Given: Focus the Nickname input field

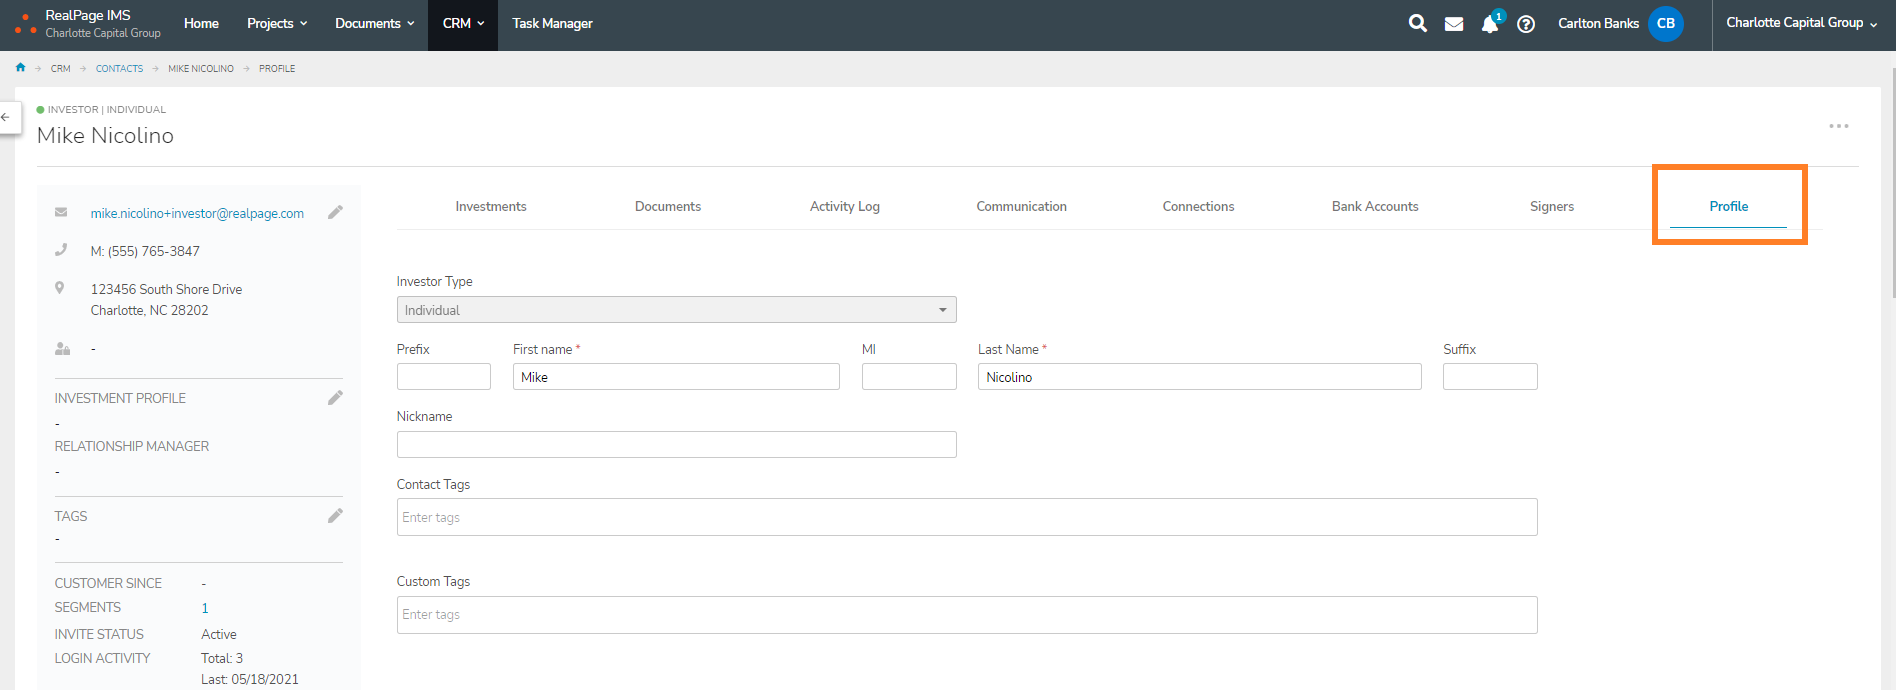Looking at the screenshot, I should coord(677,445).
